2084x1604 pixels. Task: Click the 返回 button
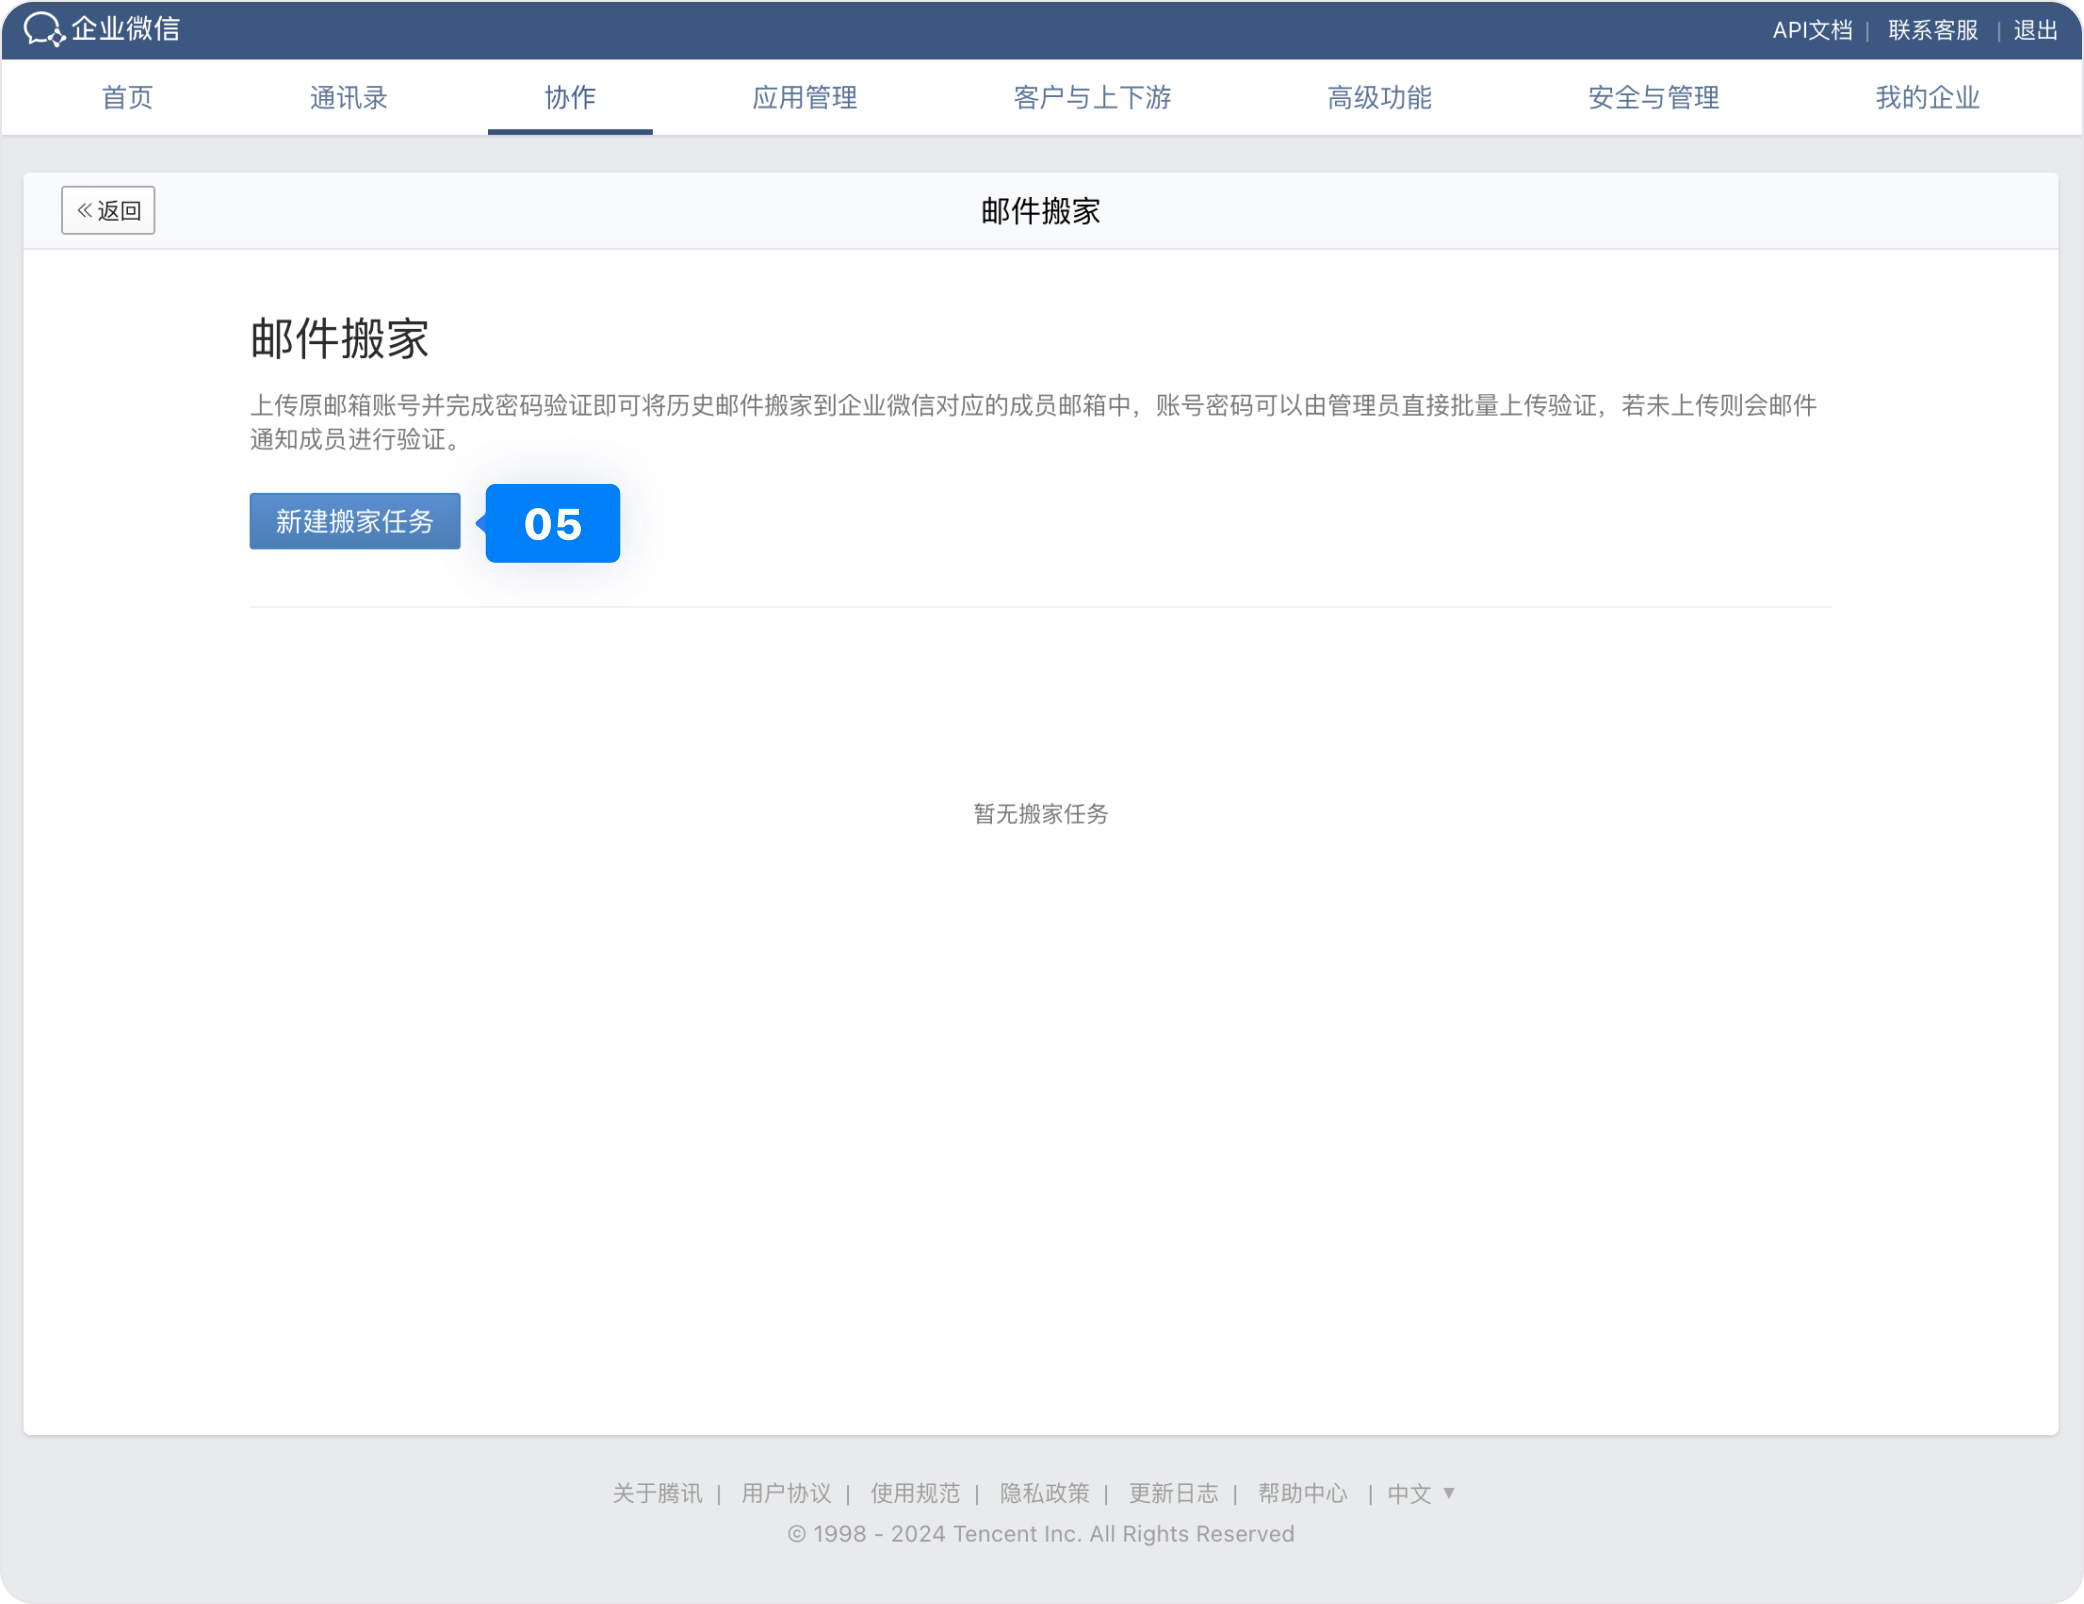108,210
